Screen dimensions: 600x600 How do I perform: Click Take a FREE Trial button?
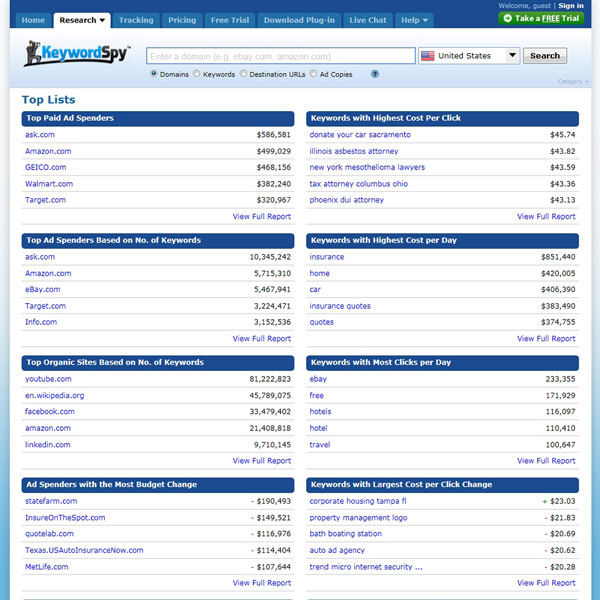click(541, 18)
